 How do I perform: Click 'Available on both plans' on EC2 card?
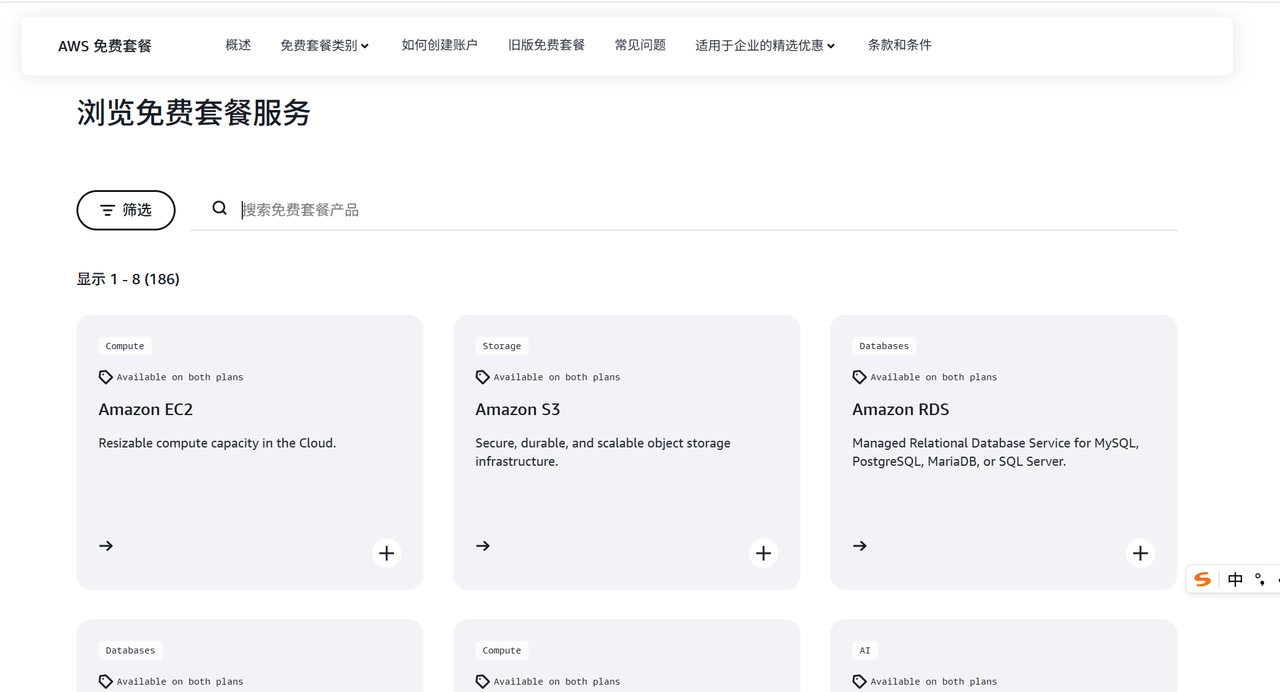pyautogui.click(x=180, y=377)
